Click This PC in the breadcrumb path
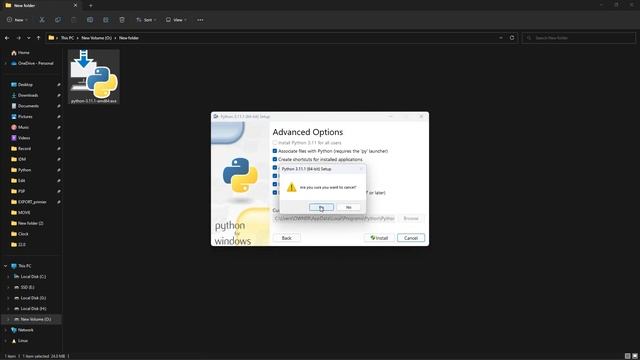 coord(67,38)
